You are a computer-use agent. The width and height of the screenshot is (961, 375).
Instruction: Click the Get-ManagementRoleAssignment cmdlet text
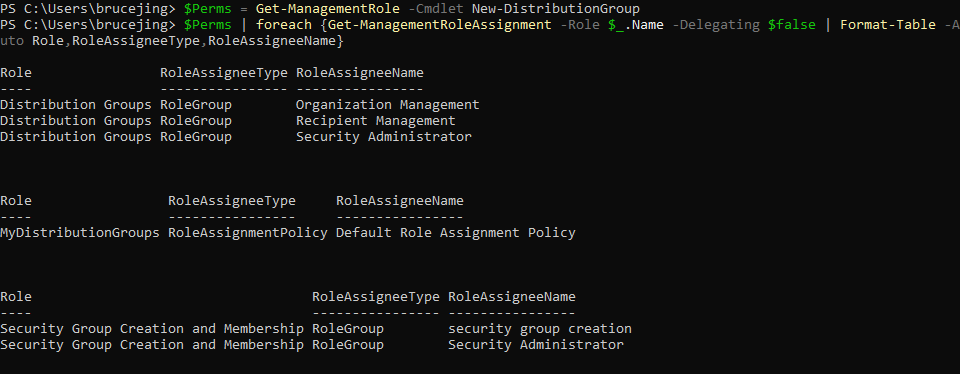(x=441, y=25)
